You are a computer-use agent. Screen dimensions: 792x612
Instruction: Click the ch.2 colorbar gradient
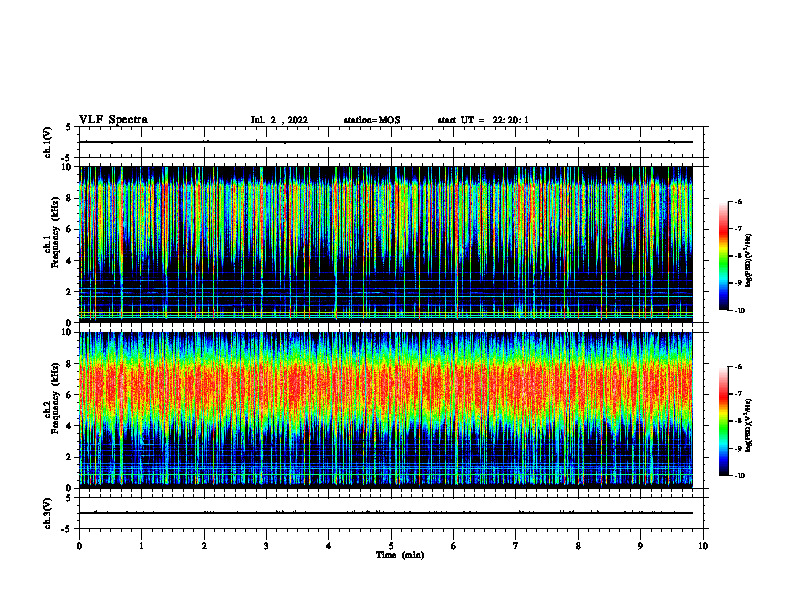(723, 421)
